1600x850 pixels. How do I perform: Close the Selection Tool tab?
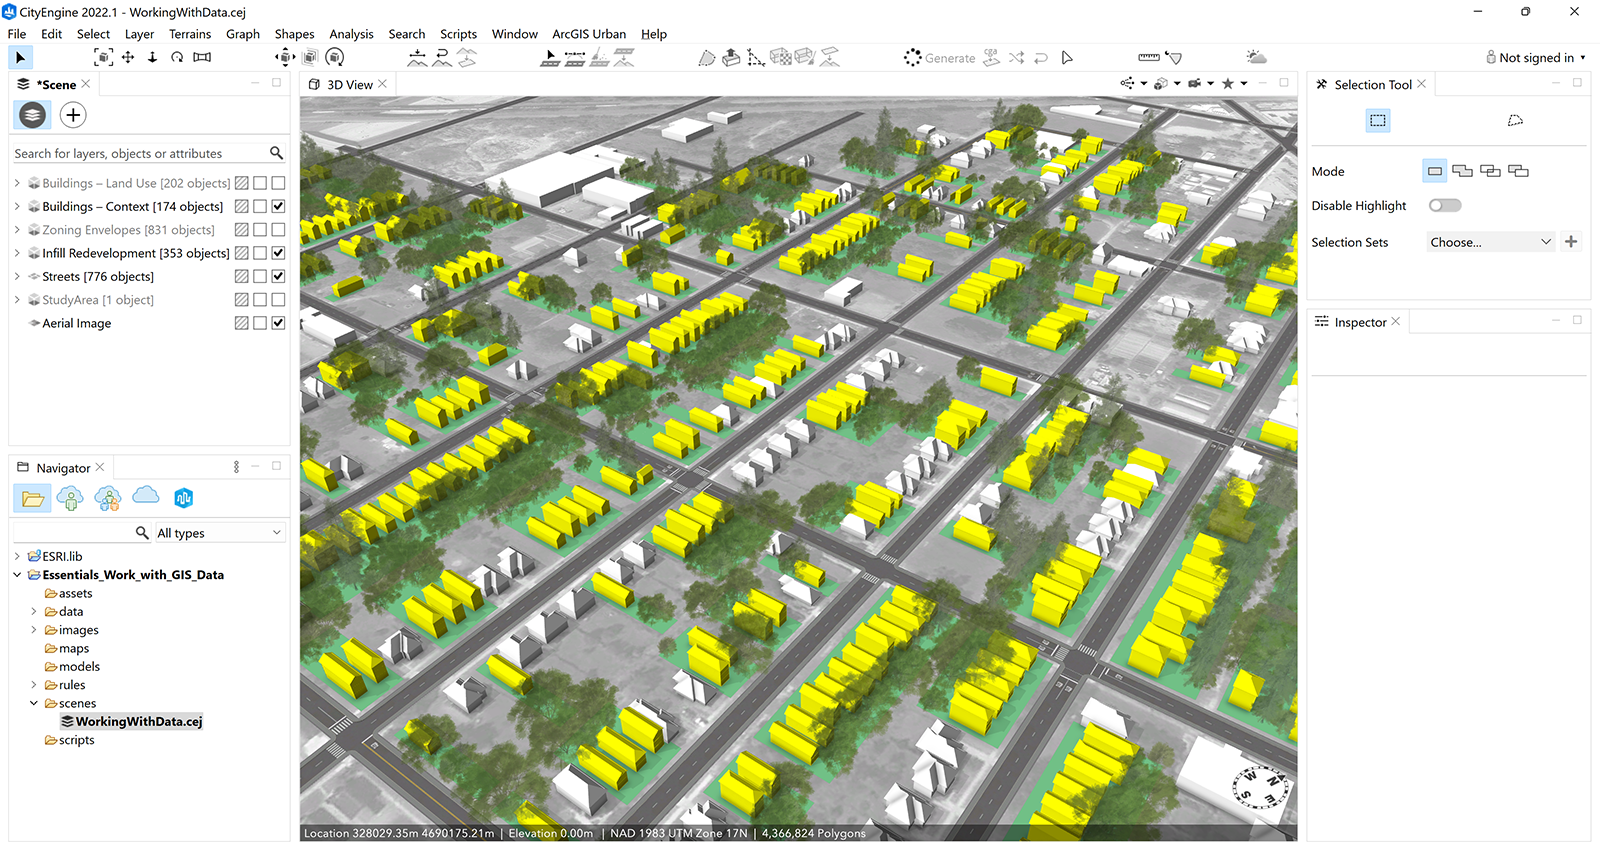coord(1422,84)
